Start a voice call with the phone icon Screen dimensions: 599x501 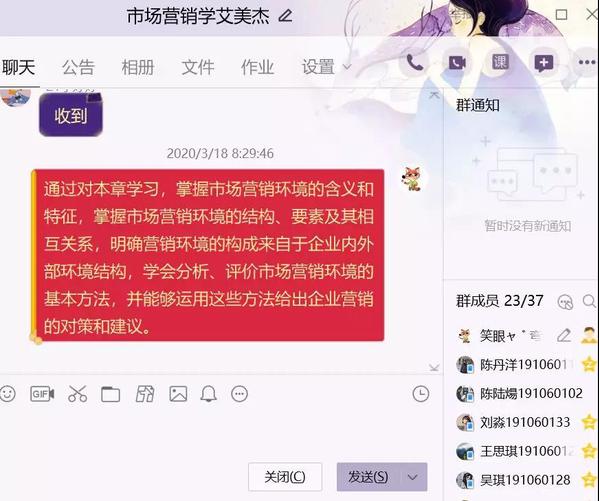[x=414, y=63]
